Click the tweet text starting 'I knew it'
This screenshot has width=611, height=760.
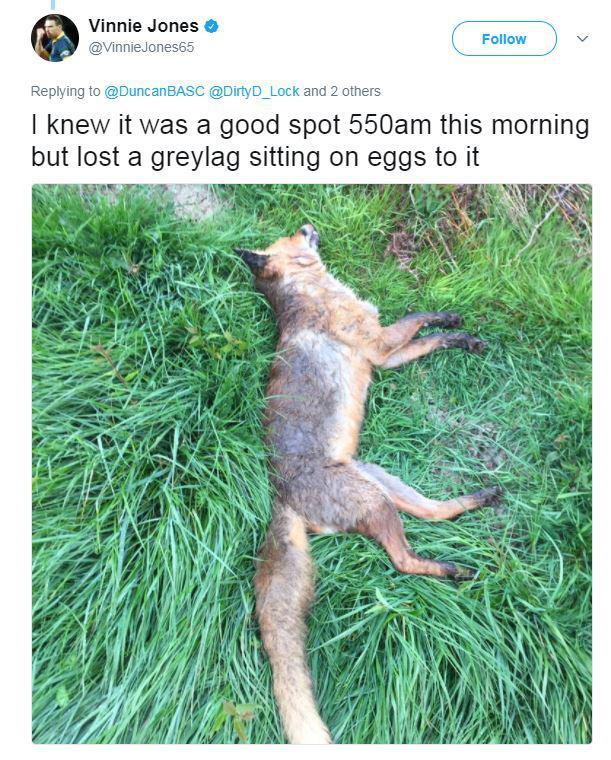click(310, 141)
